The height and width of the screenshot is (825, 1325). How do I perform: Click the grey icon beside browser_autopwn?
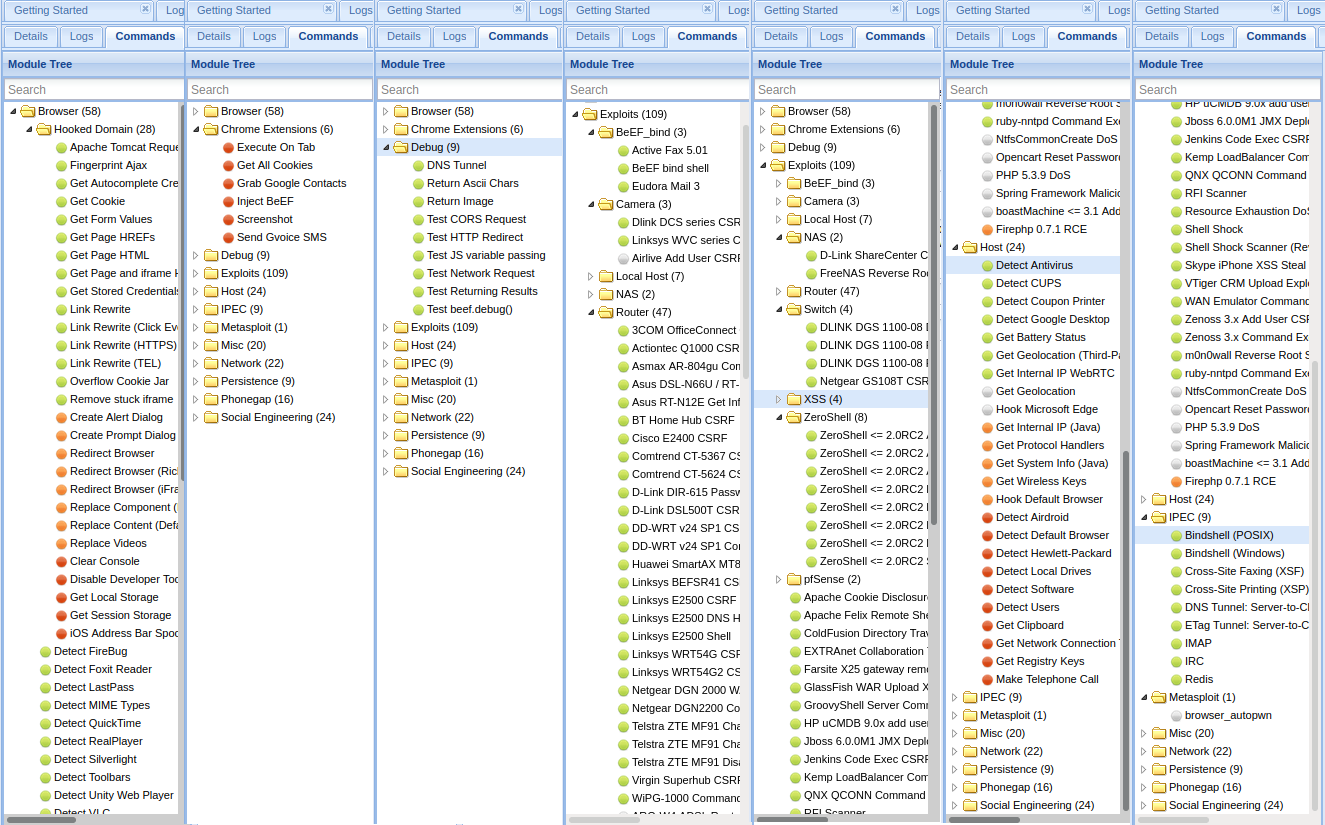1176,715
